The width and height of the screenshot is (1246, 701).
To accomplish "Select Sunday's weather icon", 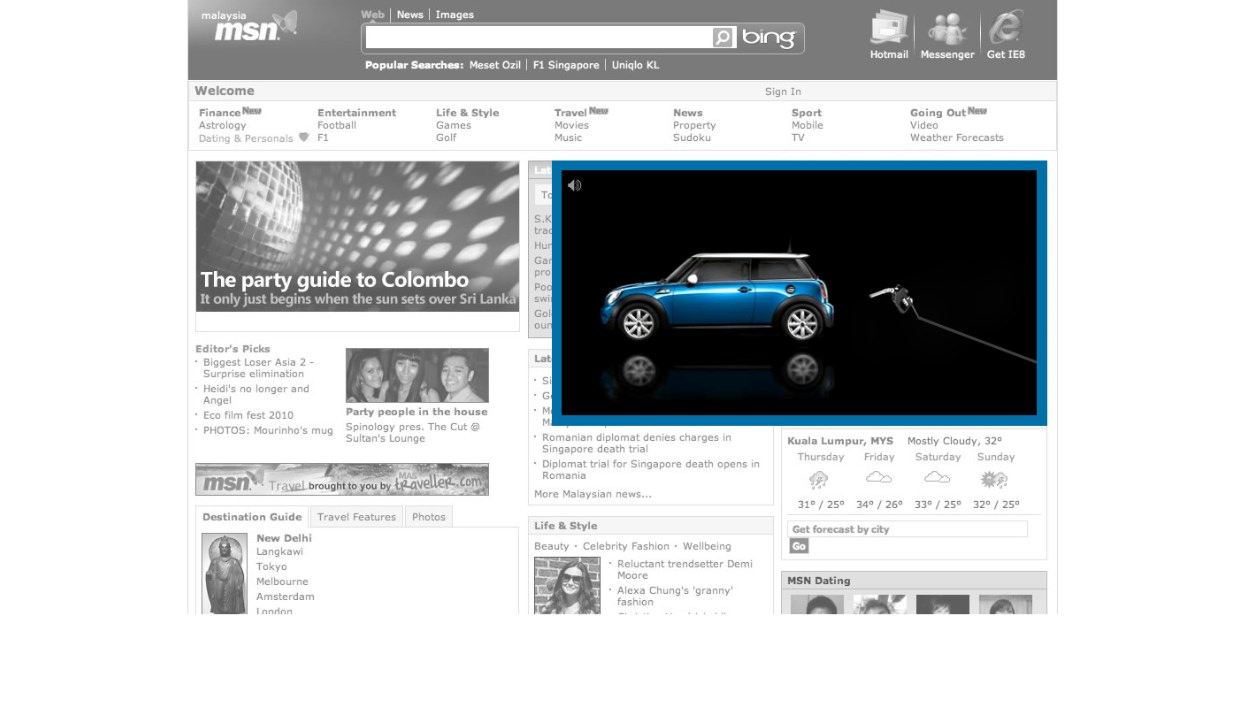I will [995, 479].
